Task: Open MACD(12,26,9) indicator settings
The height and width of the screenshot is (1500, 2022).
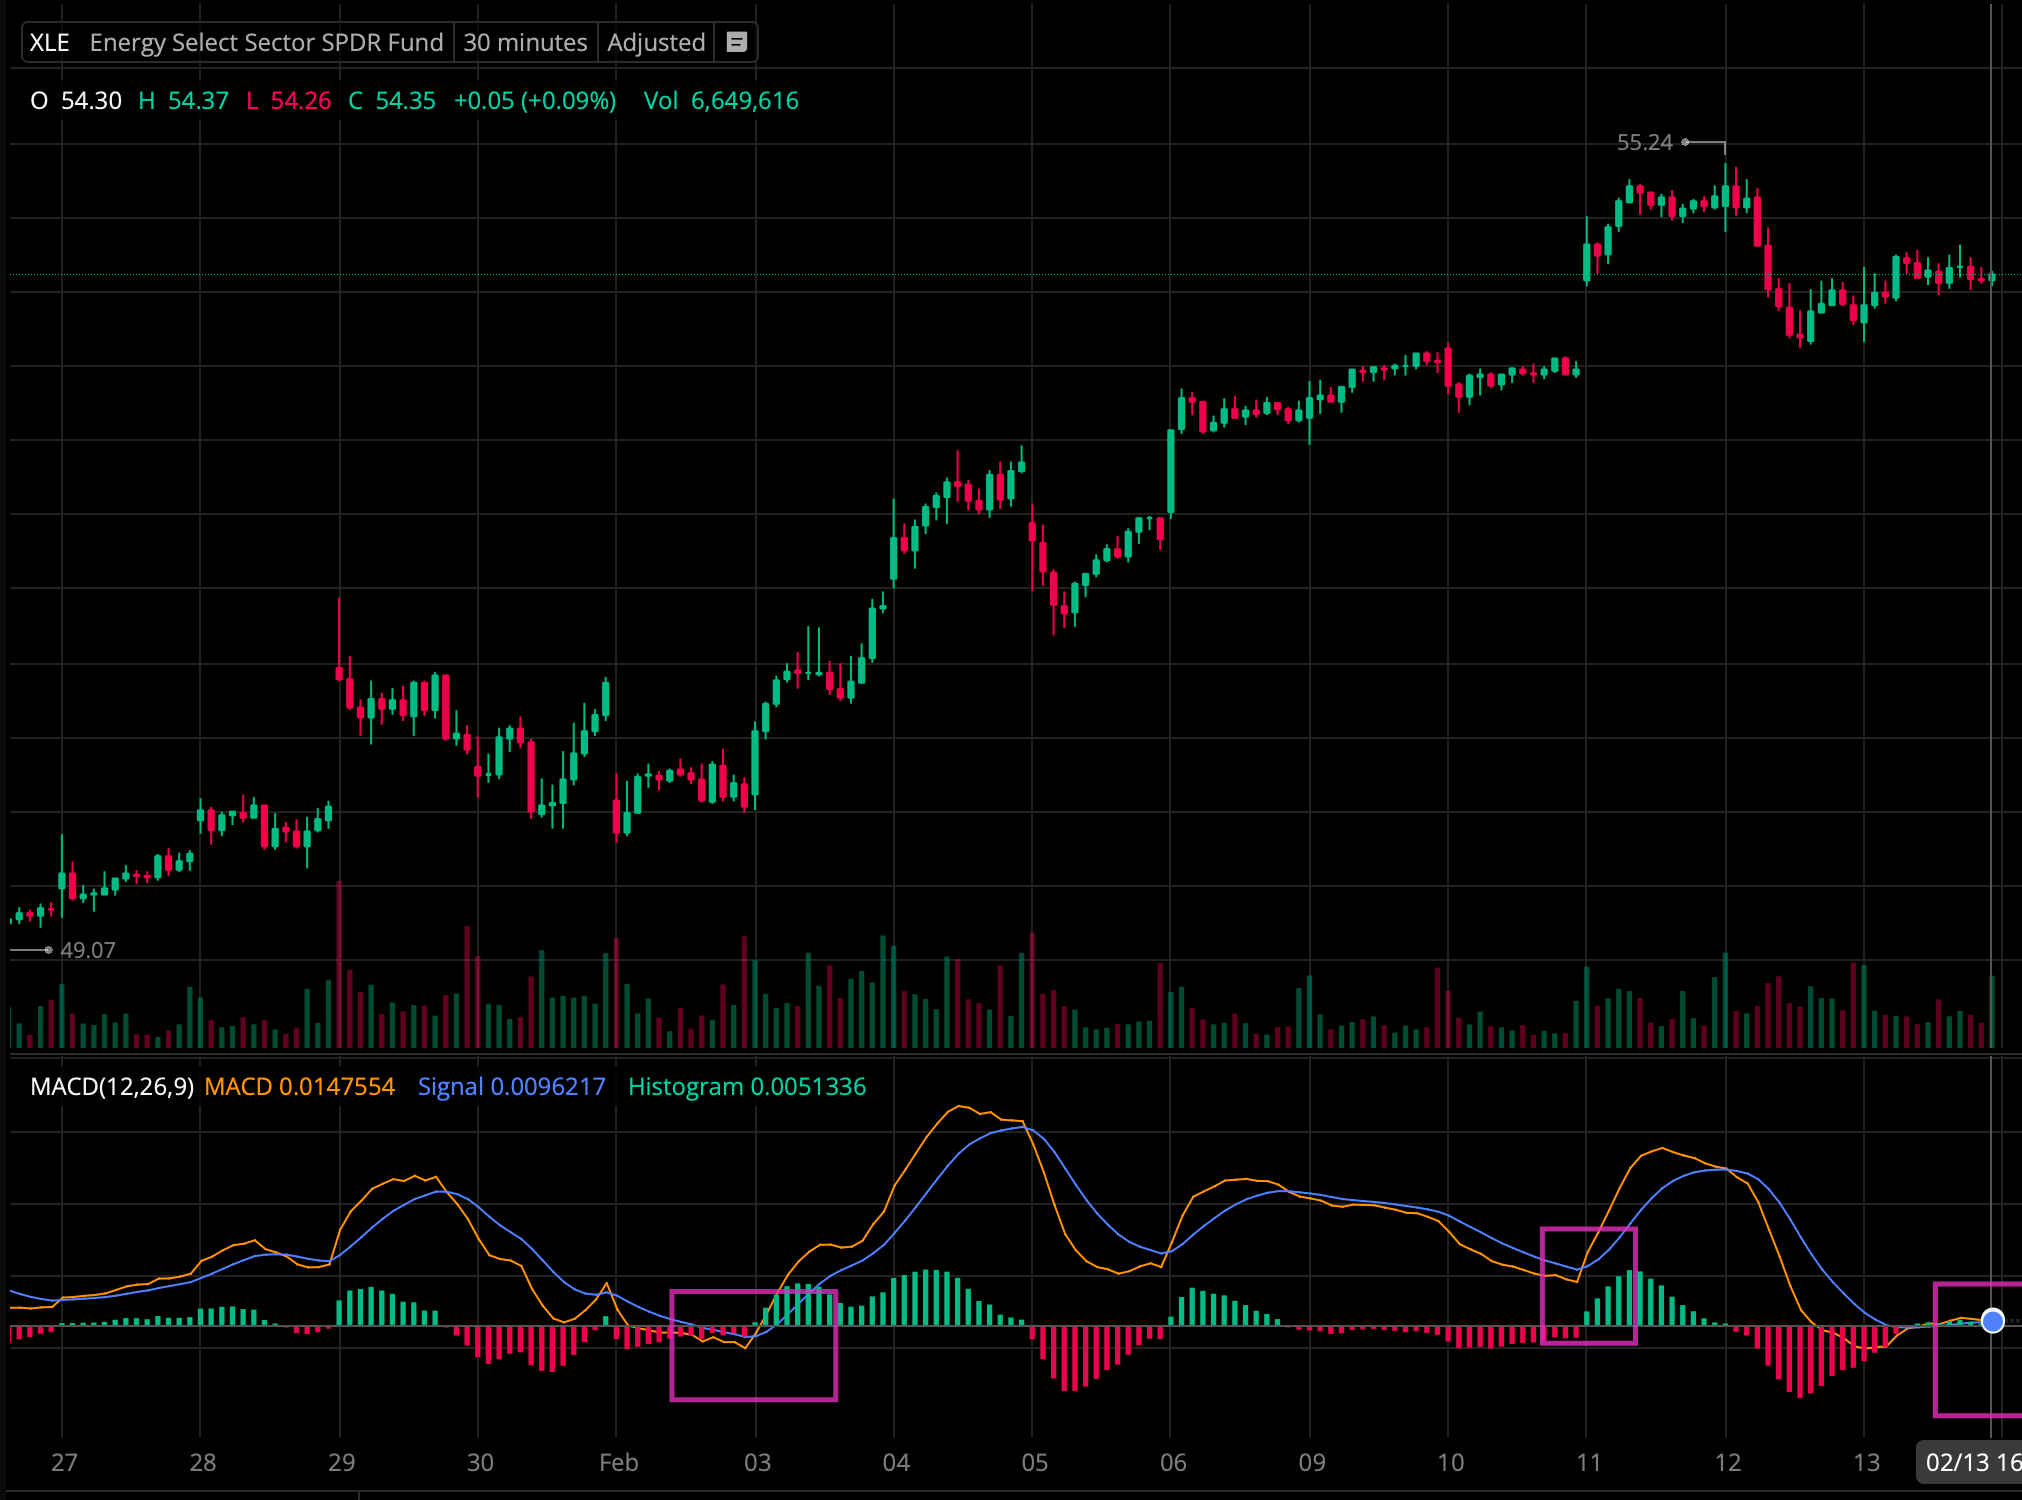Action: (x=111, y=1087)
